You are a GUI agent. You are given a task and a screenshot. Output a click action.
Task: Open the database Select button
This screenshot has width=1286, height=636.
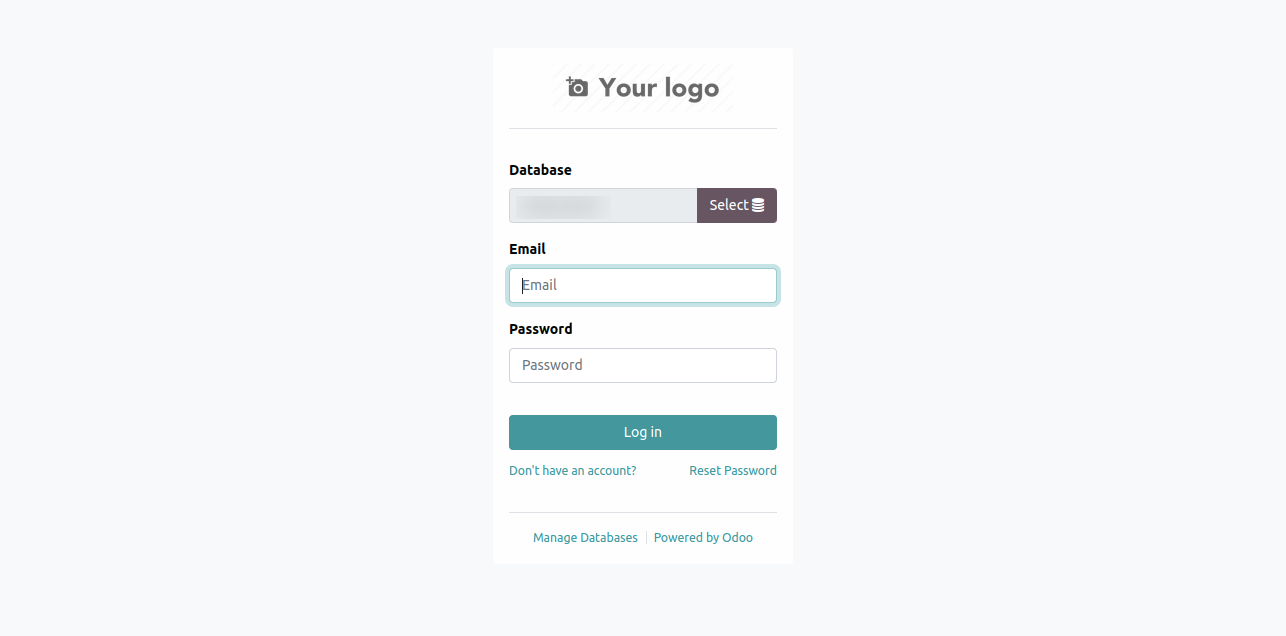[737, 205]
